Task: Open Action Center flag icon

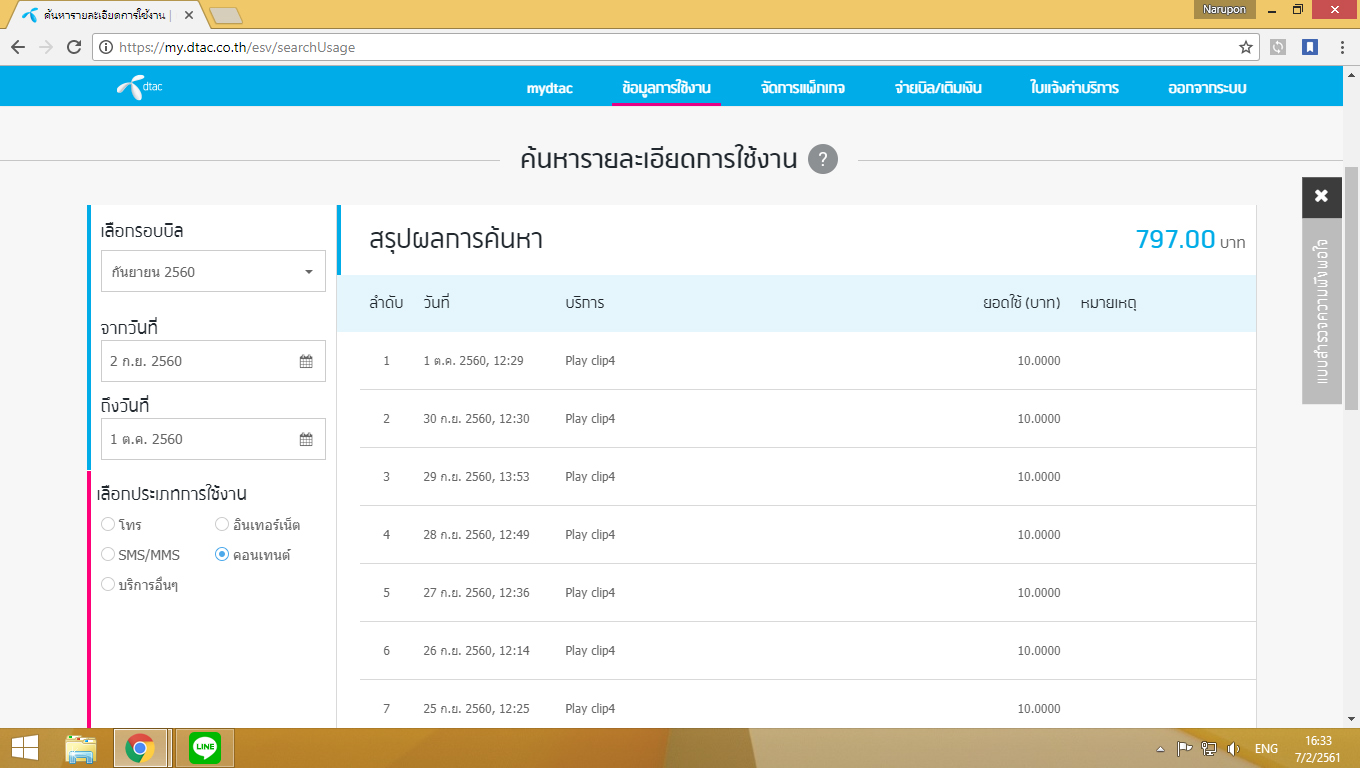Action: point(1184,748)
